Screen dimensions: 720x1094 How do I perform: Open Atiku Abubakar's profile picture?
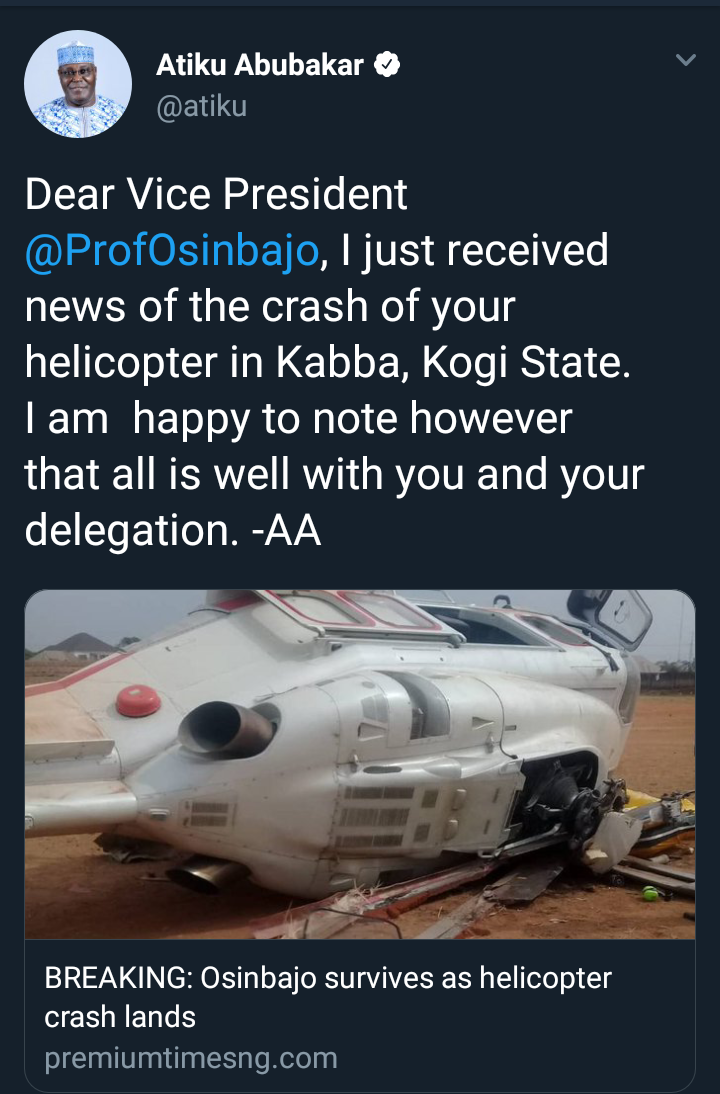tap(78, 84)
